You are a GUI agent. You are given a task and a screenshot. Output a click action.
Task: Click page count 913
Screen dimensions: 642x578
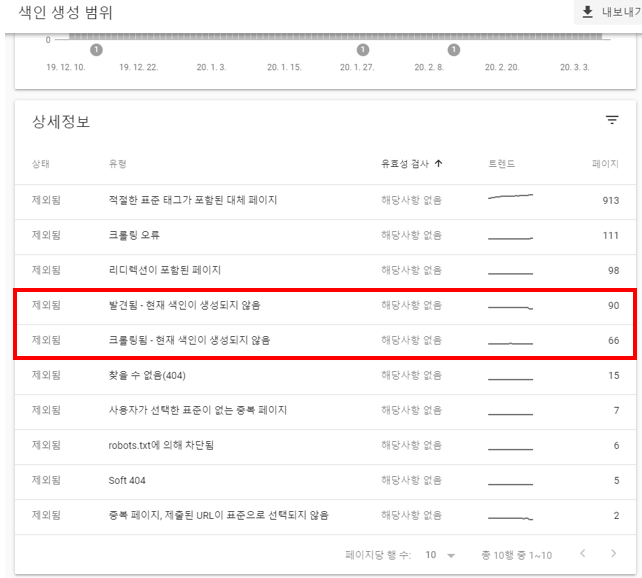(x=610, y=201)
